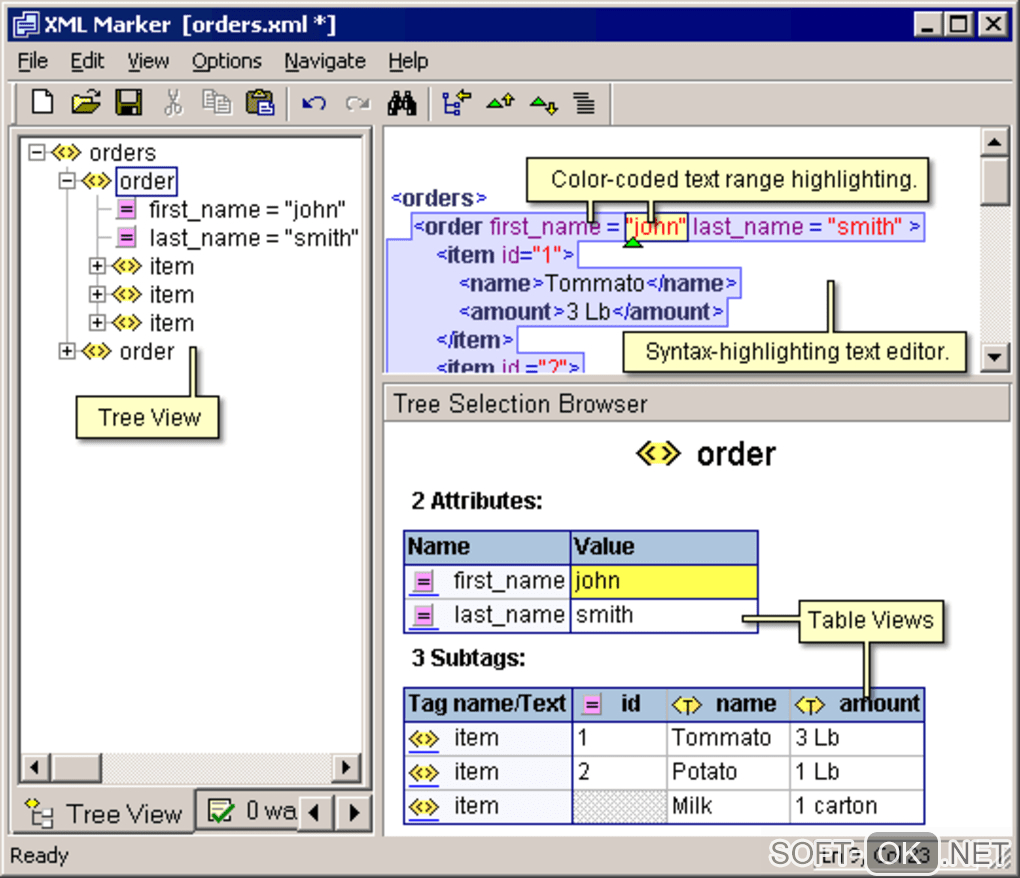1020x878 pixels.
Task: Click the smith value cell
Action: pos(664,615)
